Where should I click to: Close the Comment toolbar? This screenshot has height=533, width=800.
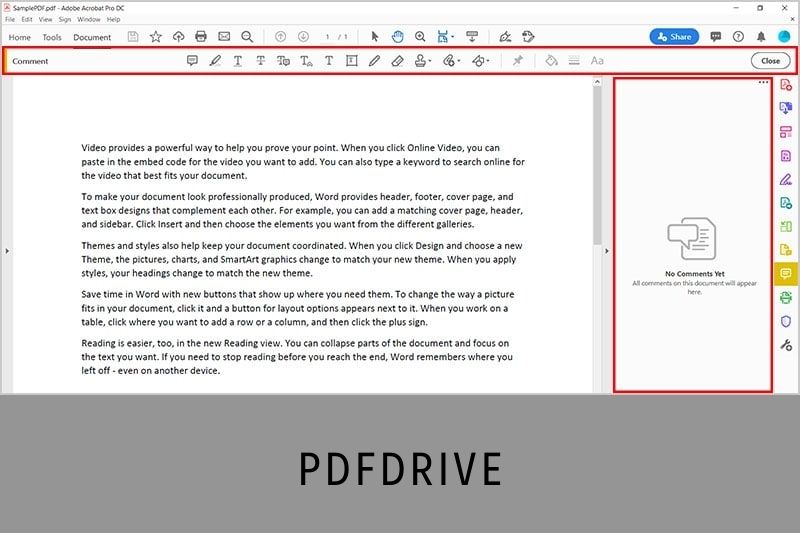tap(770, 61)
